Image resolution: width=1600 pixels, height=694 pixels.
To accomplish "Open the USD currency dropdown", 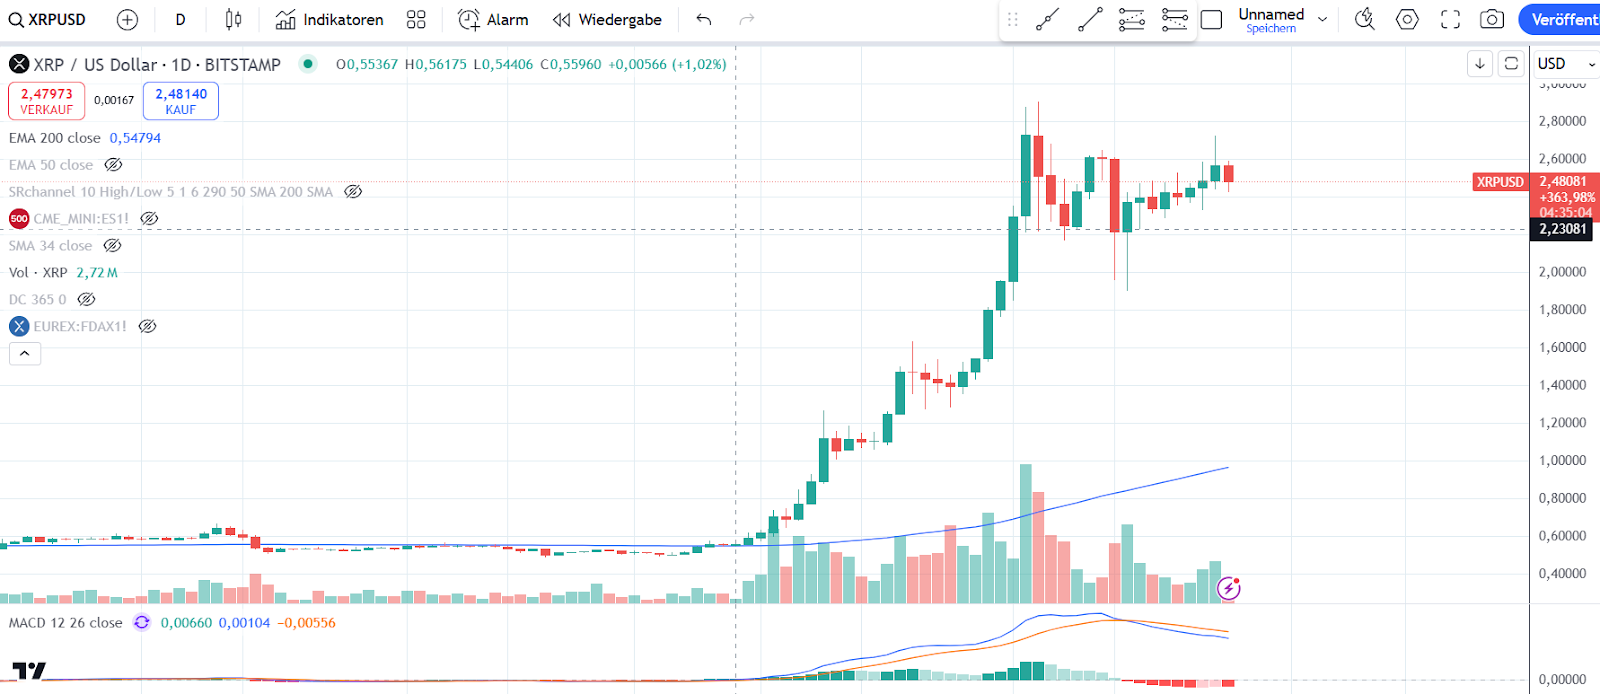I will click(x=1566, y=64).
